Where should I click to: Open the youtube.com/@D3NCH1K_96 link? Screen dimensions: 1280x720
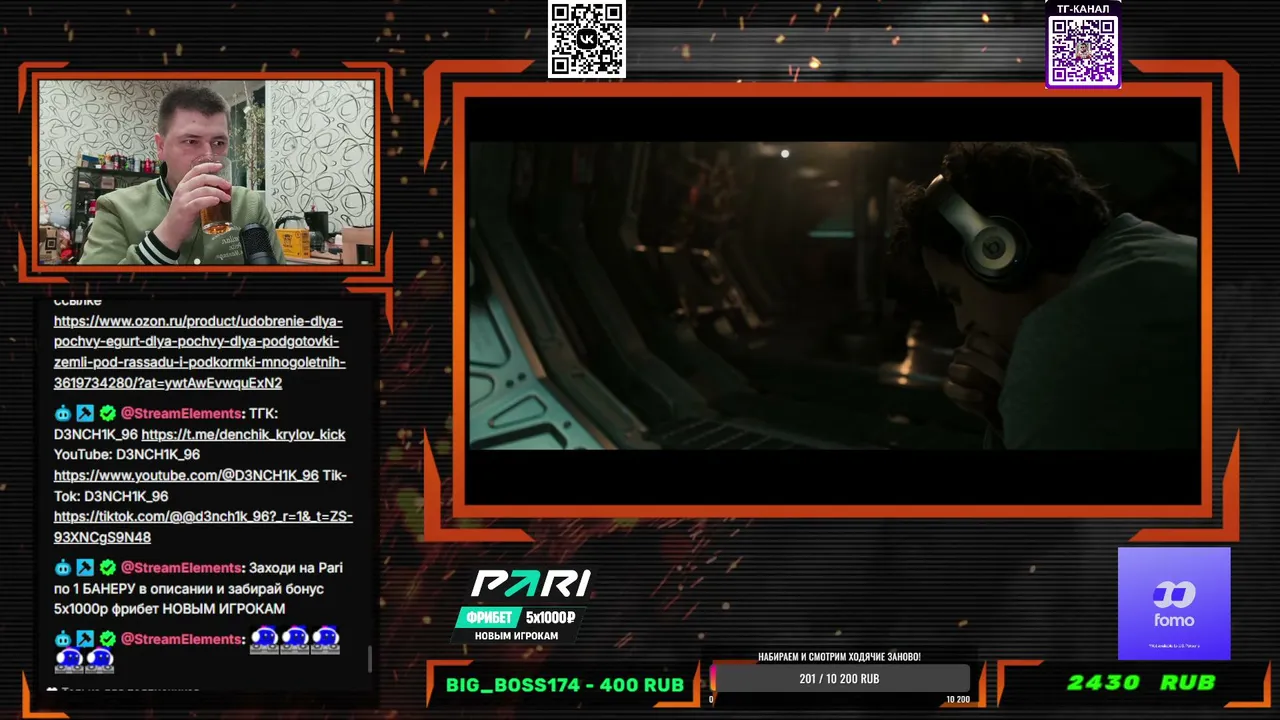186,475
